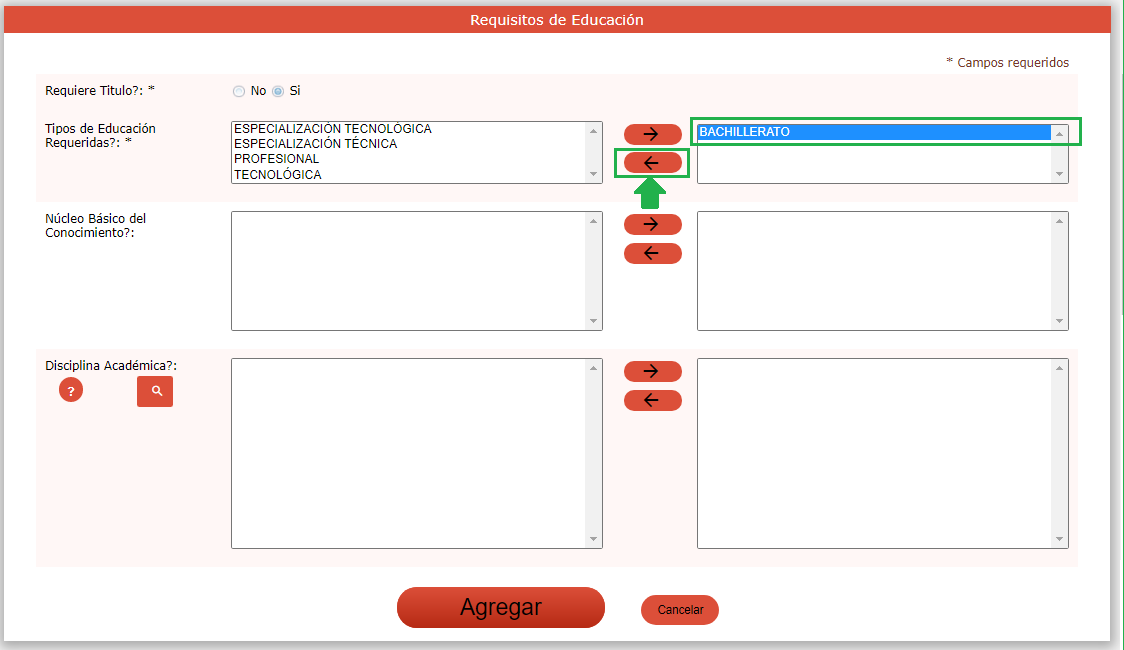Click inside the empty Disciplina Académica available list

(x=408, y=453)
